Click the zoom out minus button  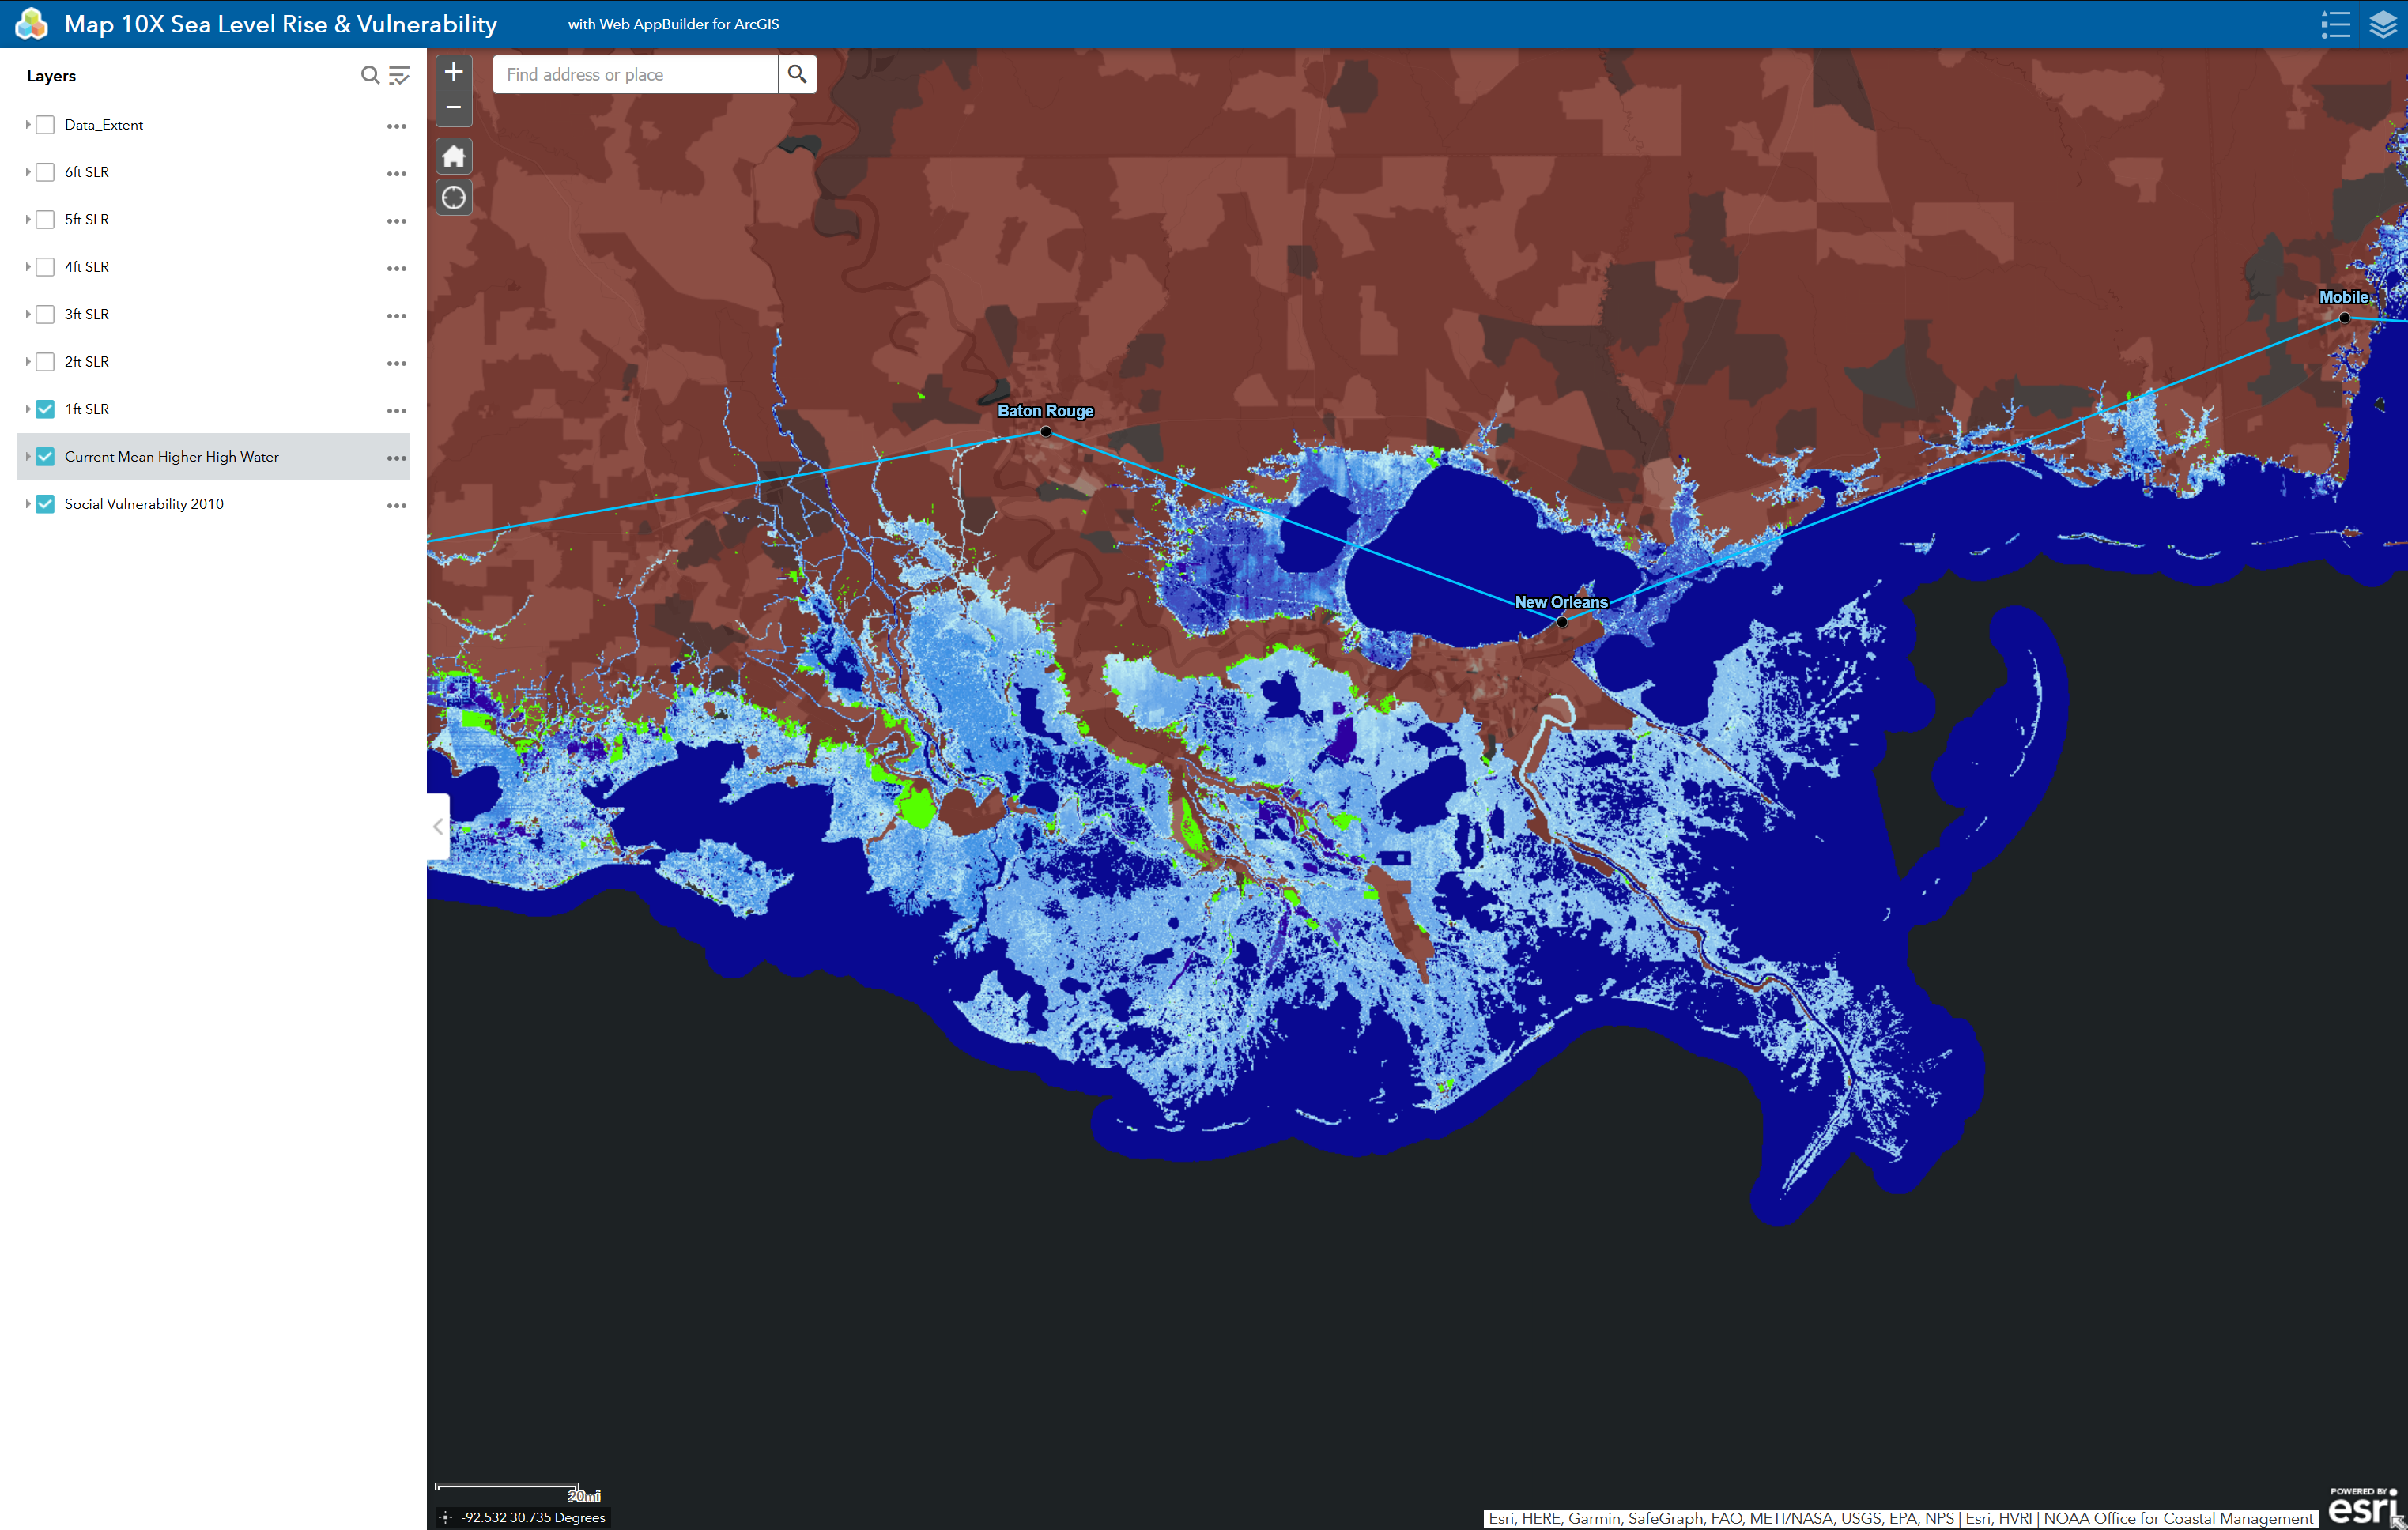click(x=454, y=108)
